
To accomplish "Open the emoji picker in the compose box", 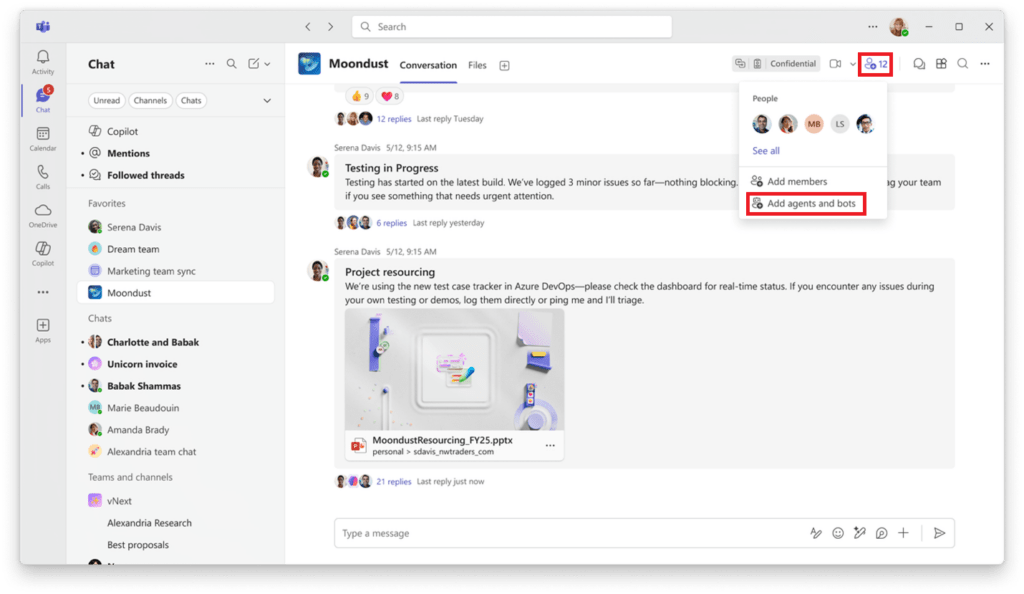I will [x=838, y=533].
